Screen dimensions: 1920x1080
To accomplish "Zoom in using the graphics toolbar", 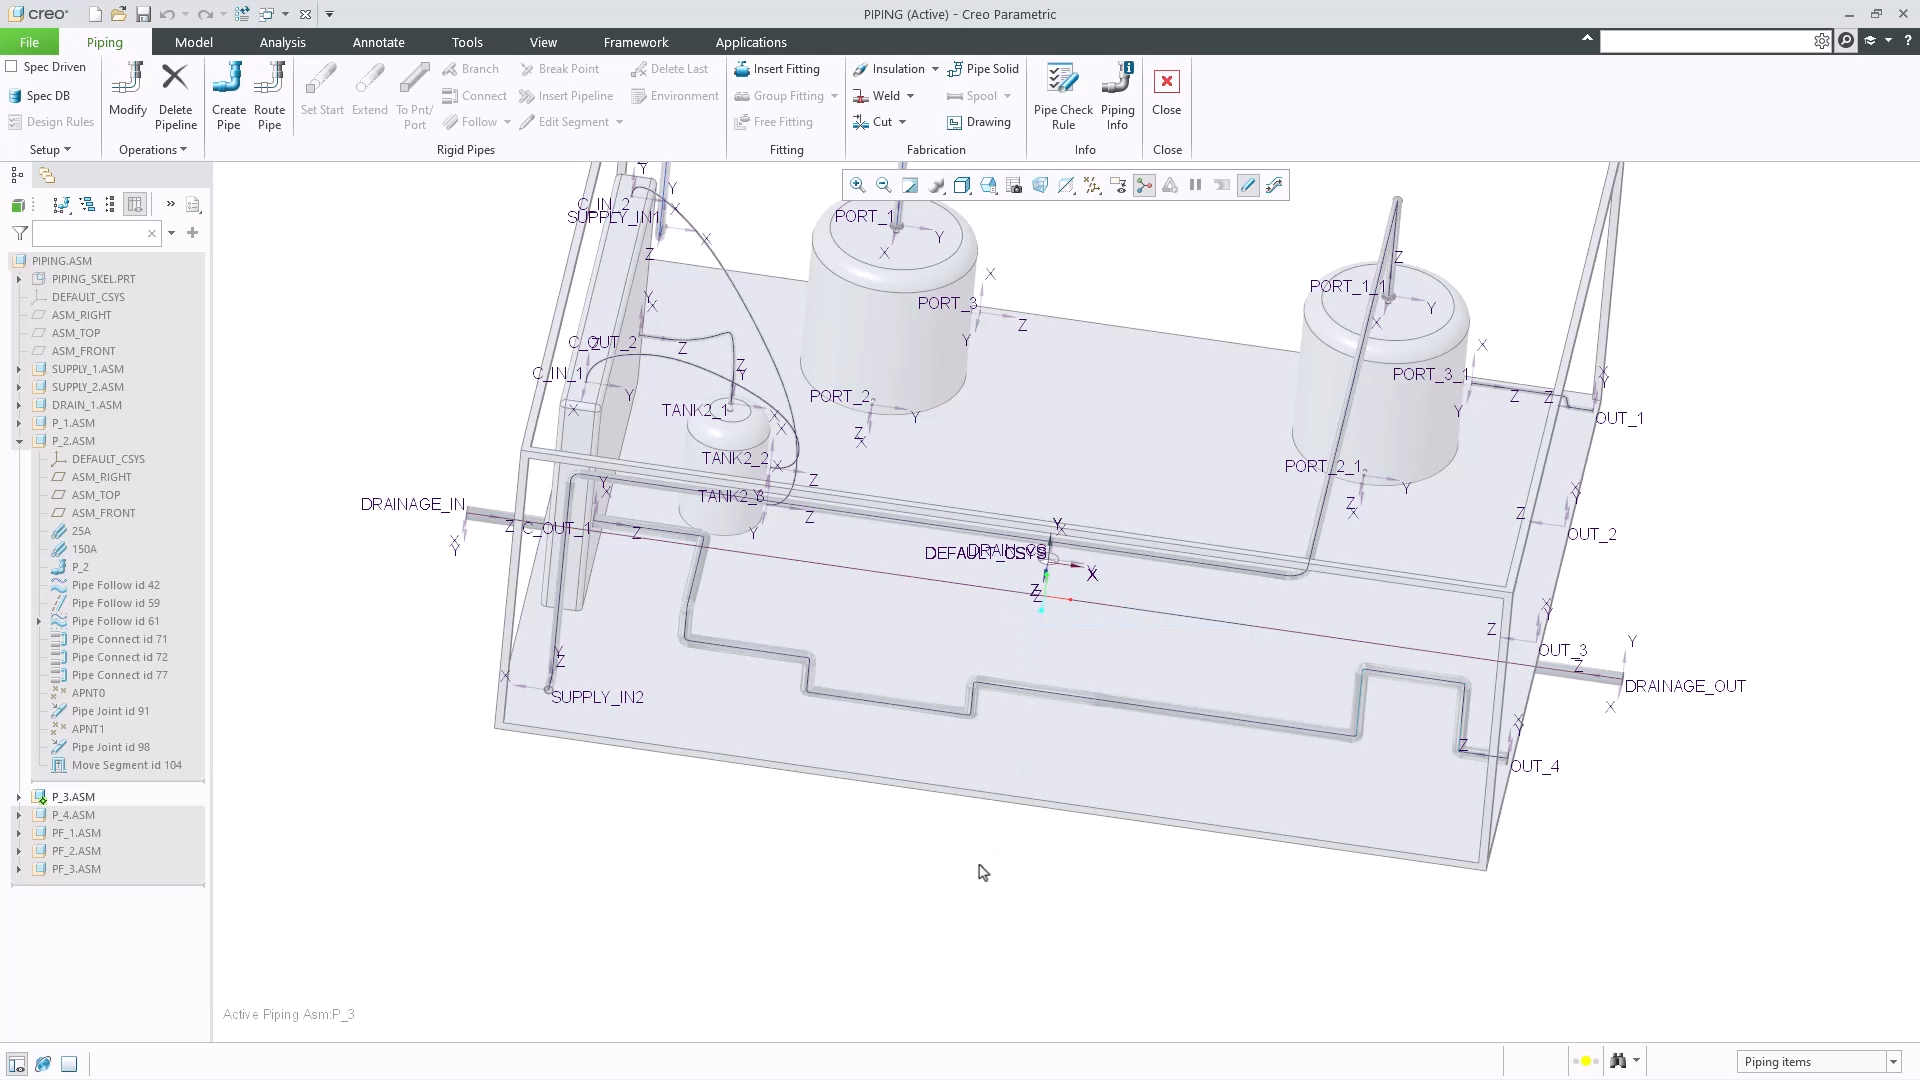I will pos(857,185).
